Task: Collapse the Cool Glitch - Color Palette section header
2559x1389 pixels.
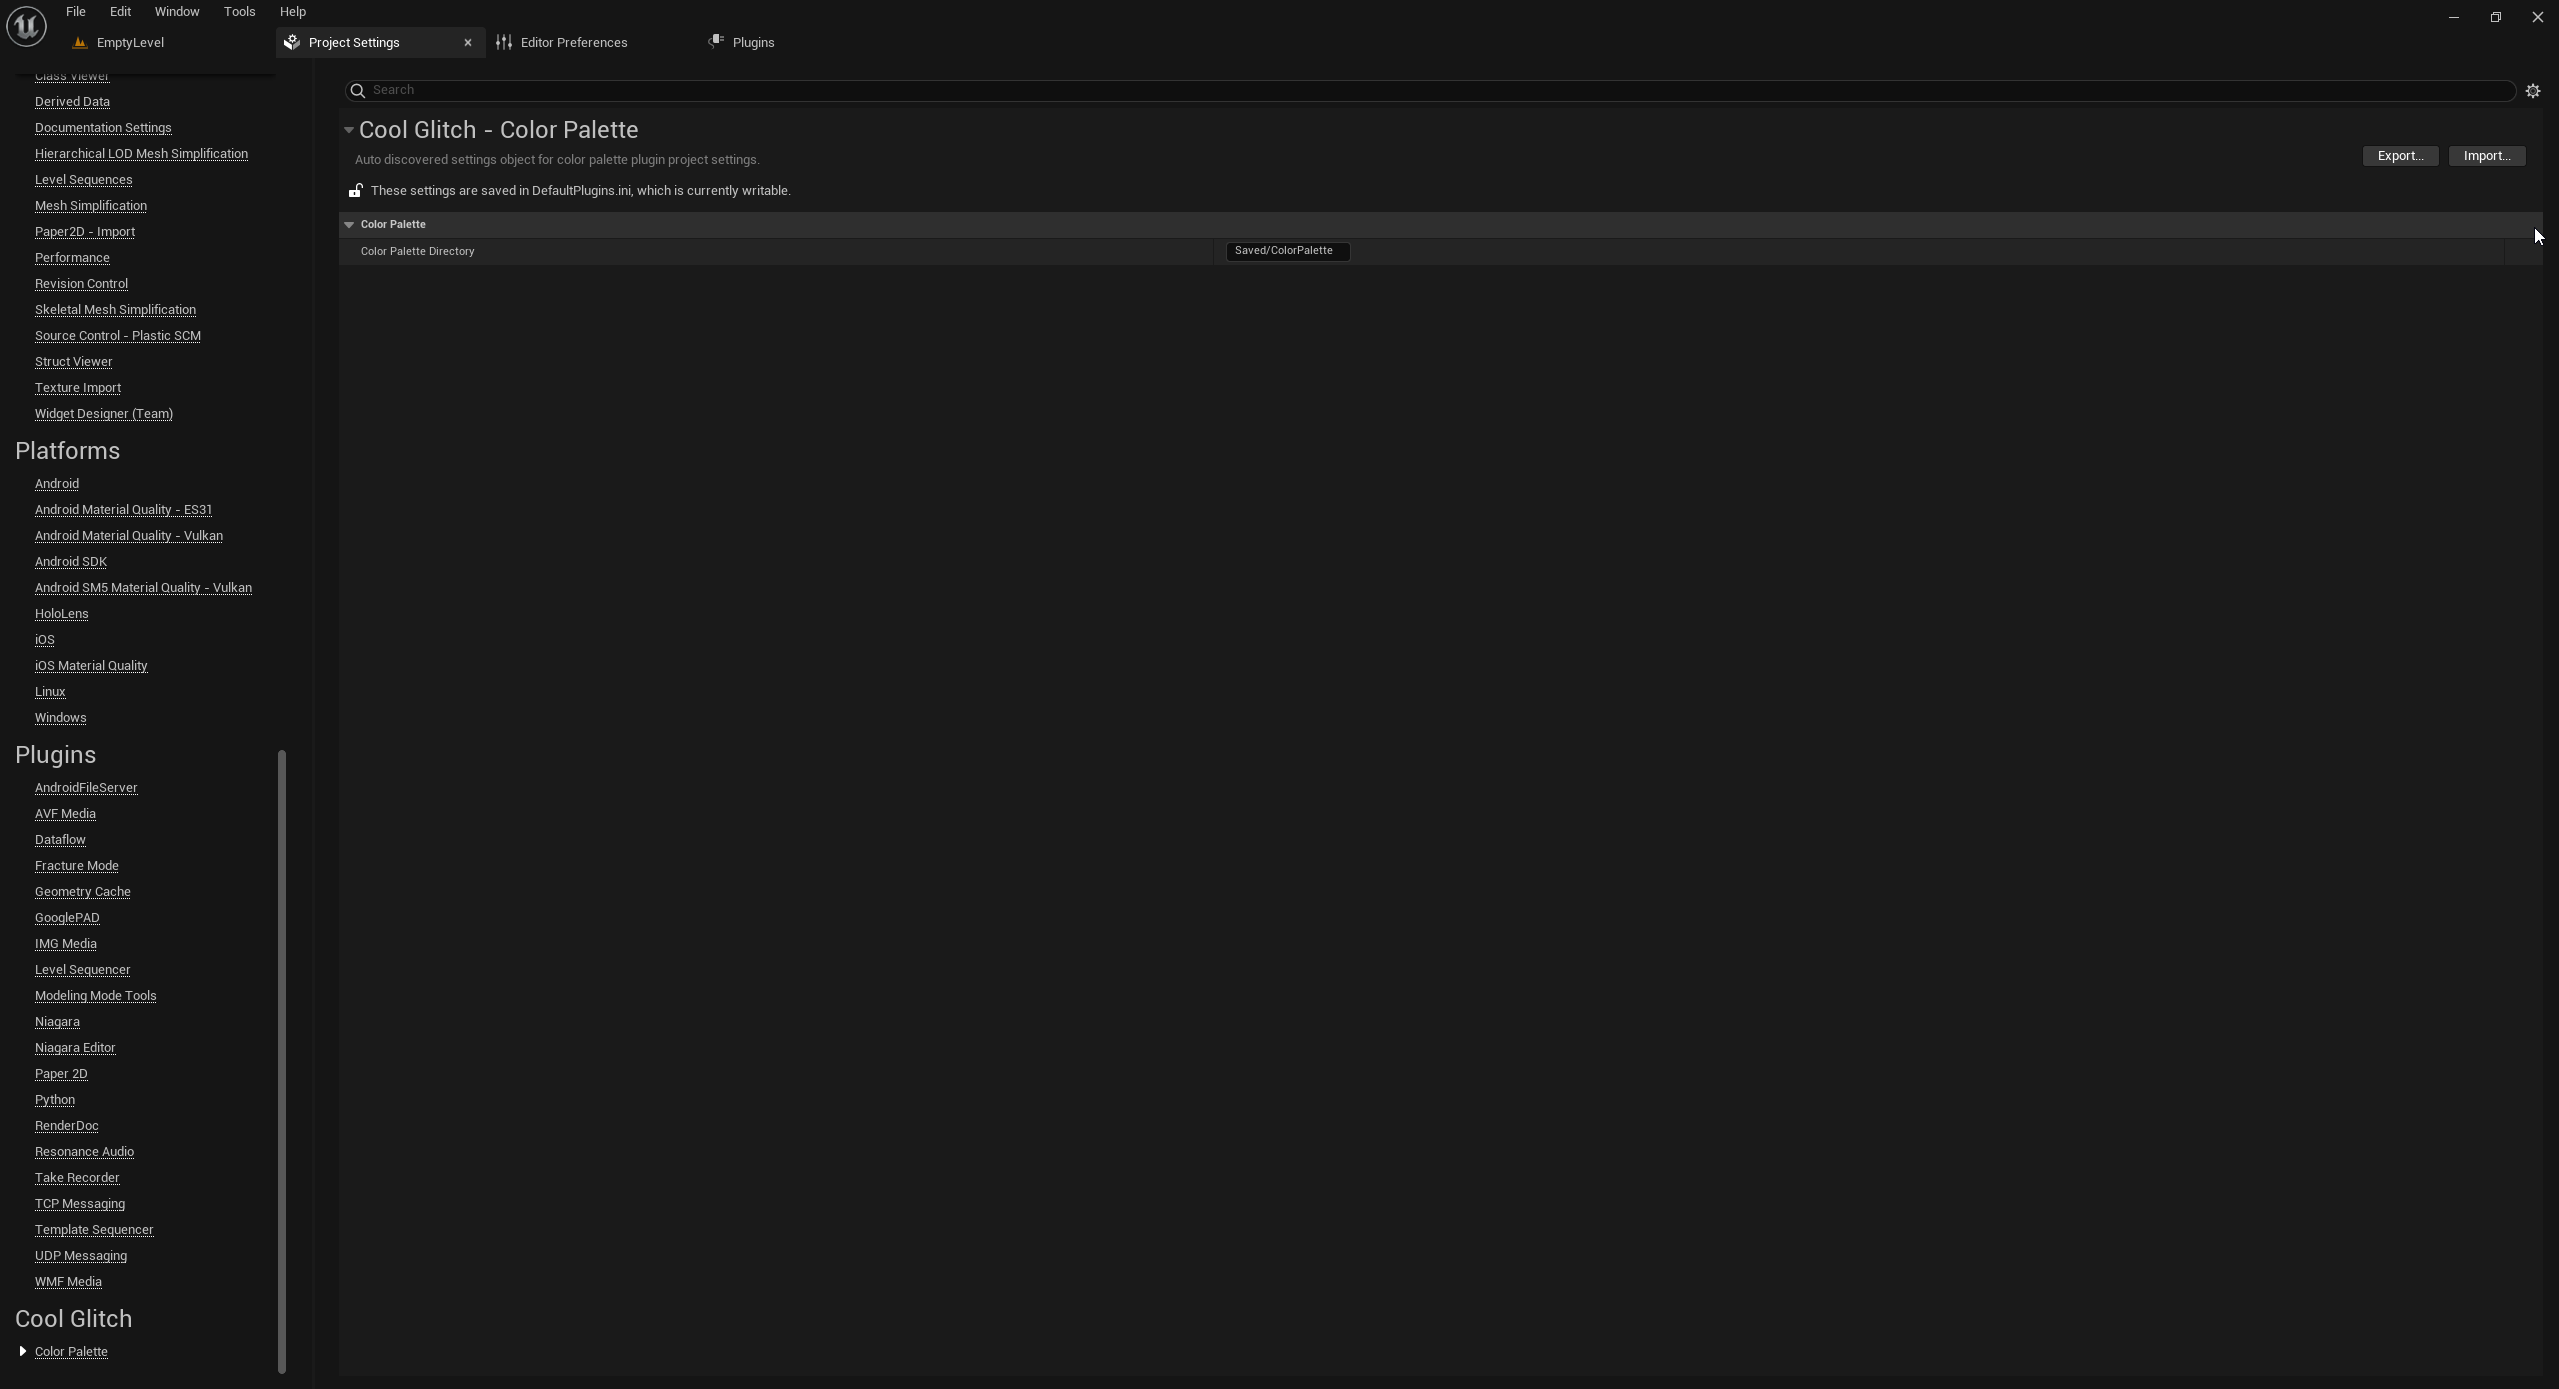Action: [348, 129]
